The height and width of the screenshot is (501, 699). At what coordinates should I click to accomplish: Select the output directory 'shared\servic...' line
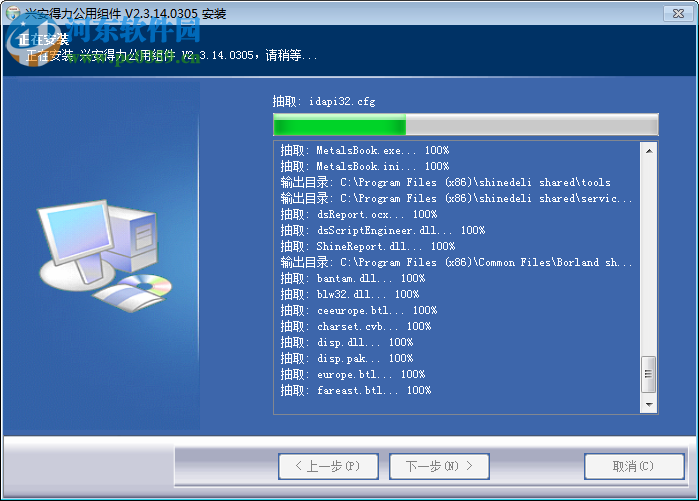[456, 198]
